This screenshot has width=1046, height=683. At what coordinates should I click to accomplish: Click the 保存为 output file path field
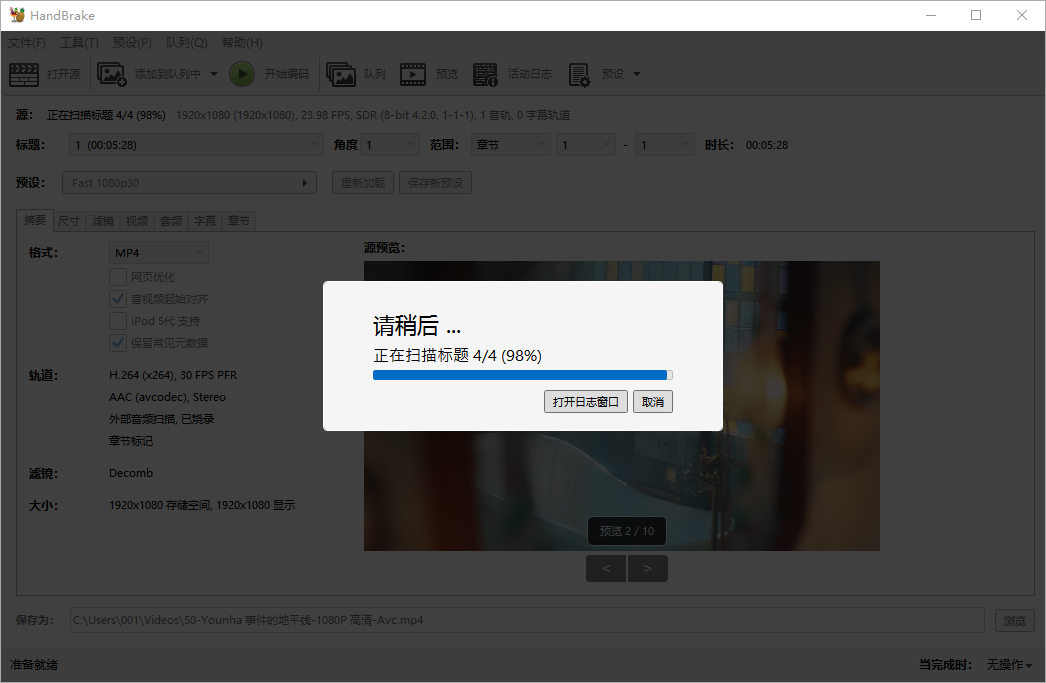(527, 620)
